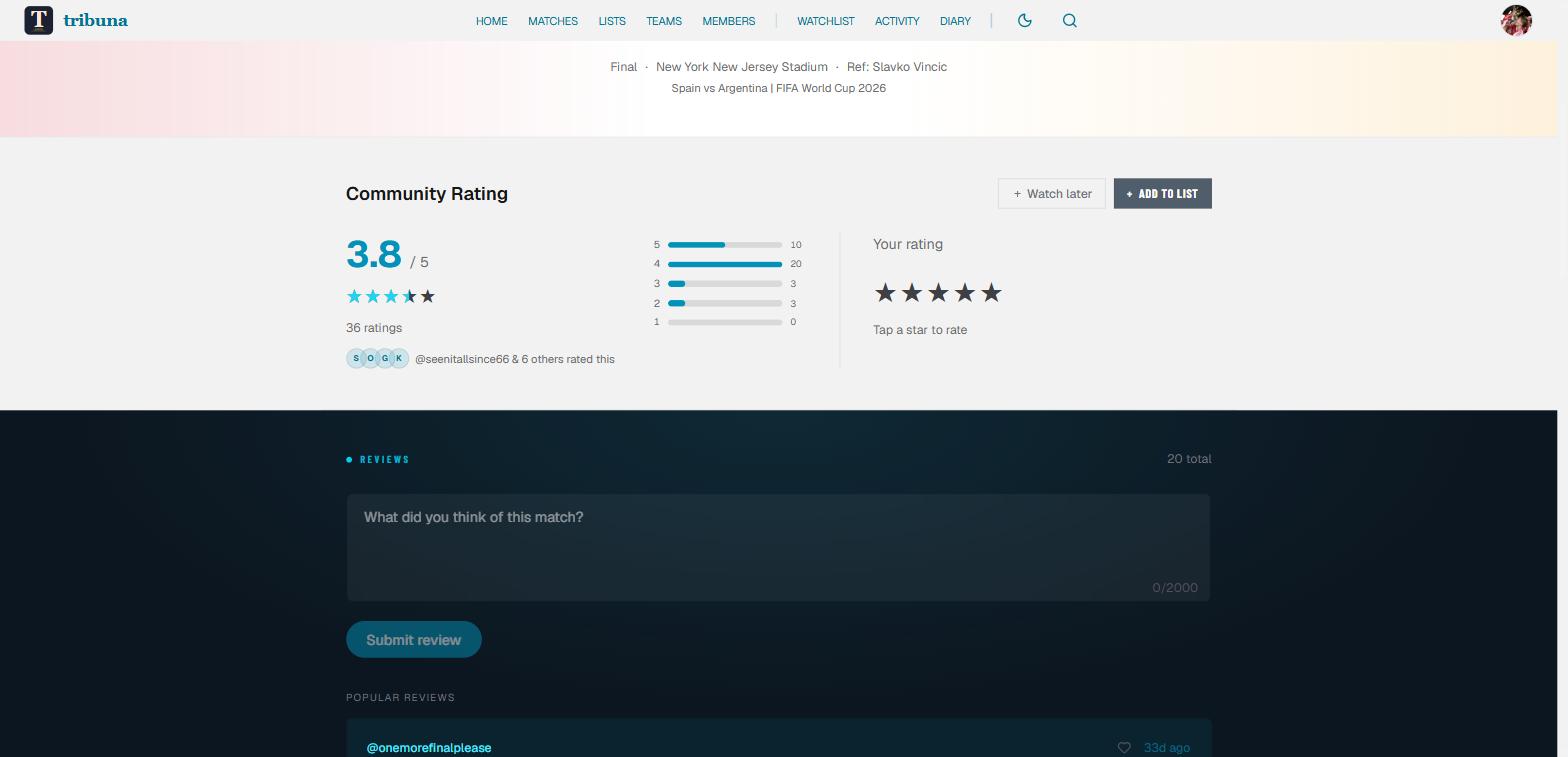Click the 20 total reviews count
Image resolution: width=1568 pixels, height=757 pixels.
(1189, 459)
